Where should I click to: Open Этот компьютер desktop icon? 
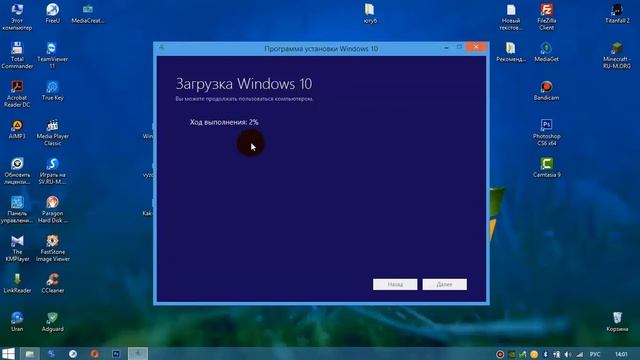coord(17,16)
